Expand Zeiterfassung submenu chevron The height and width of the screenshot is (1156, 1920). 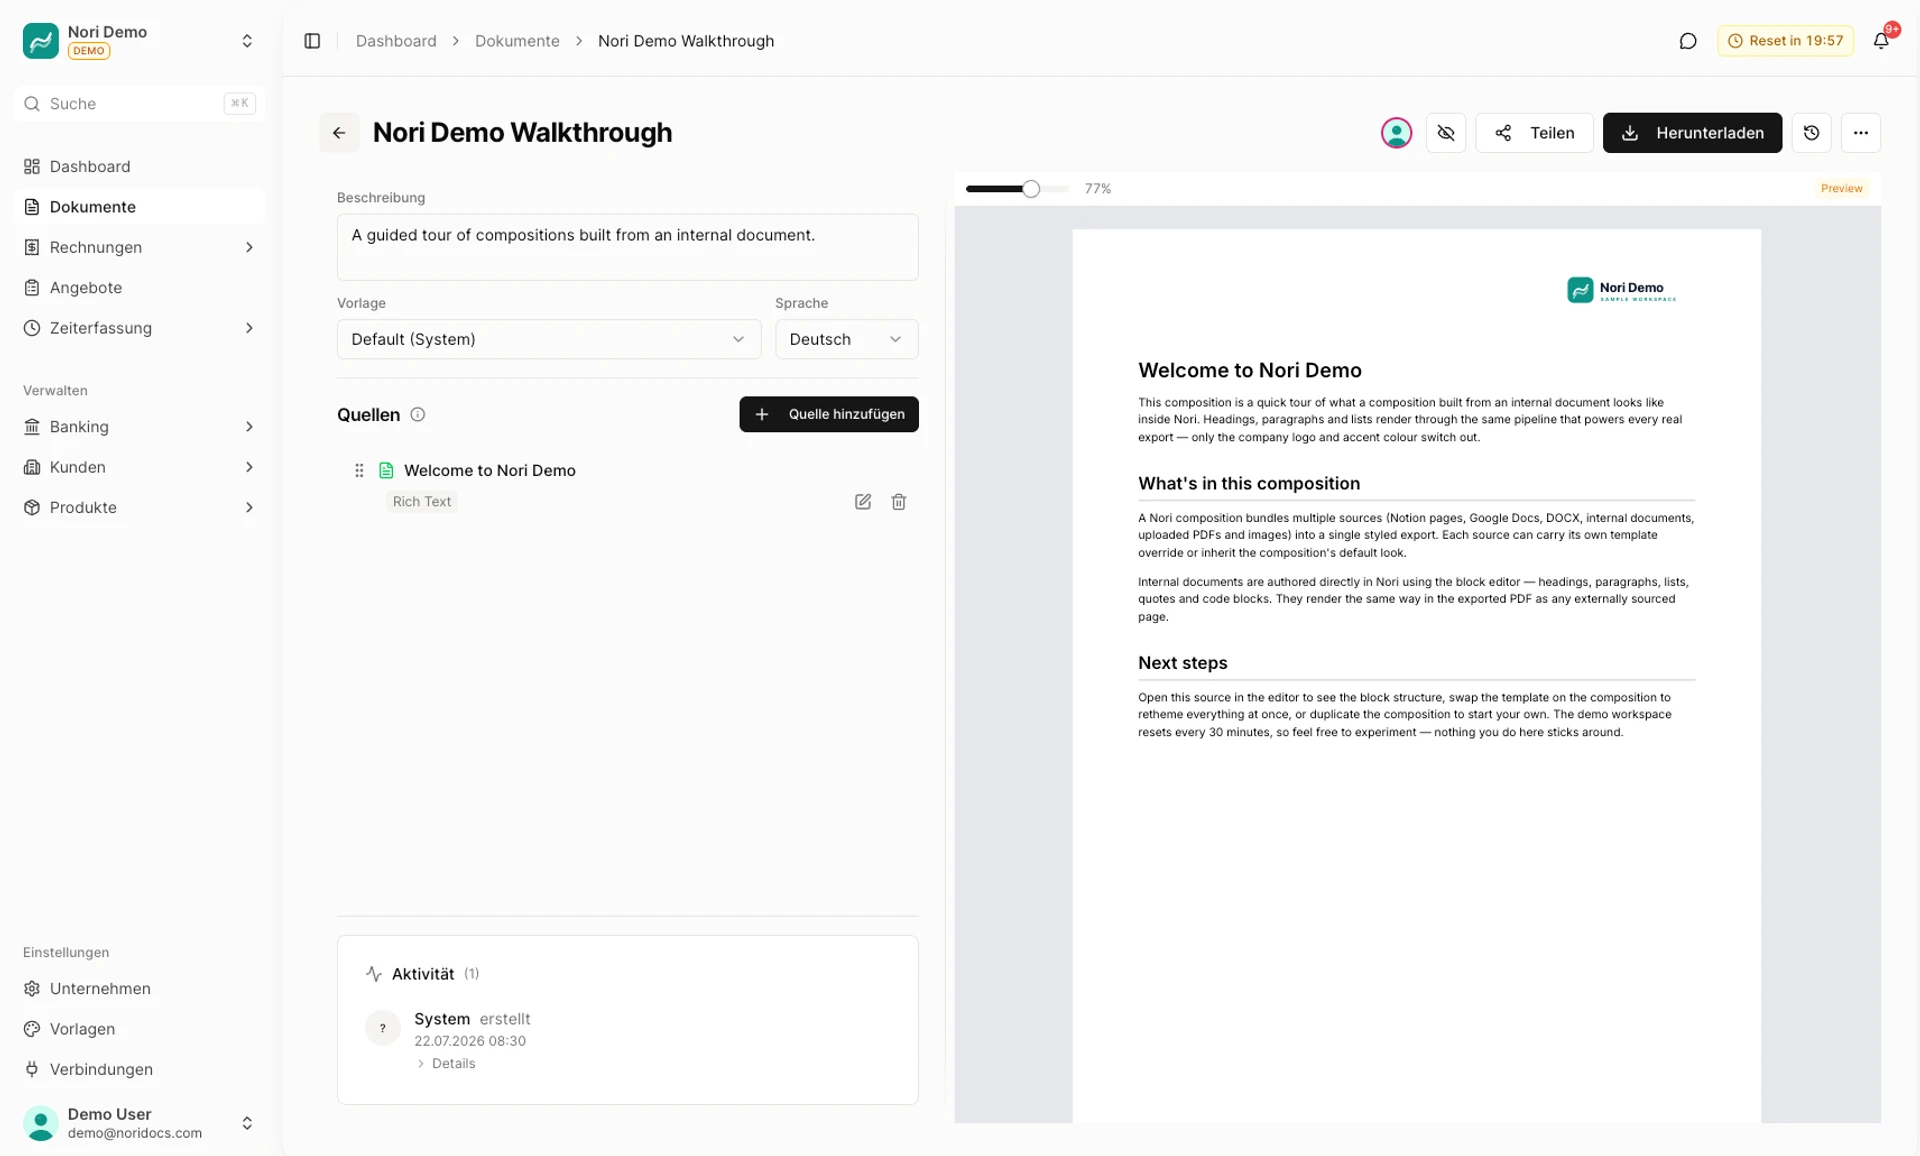(x=249, y=328)
